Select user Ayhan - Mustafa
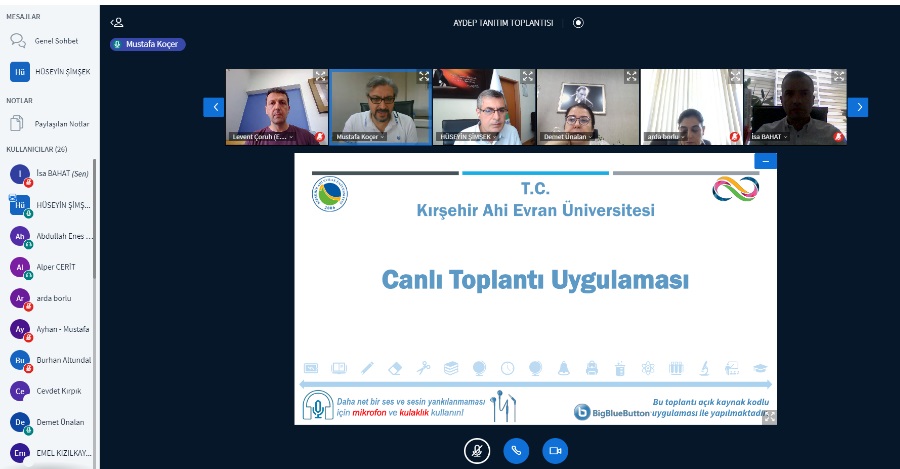 point(50,329)
